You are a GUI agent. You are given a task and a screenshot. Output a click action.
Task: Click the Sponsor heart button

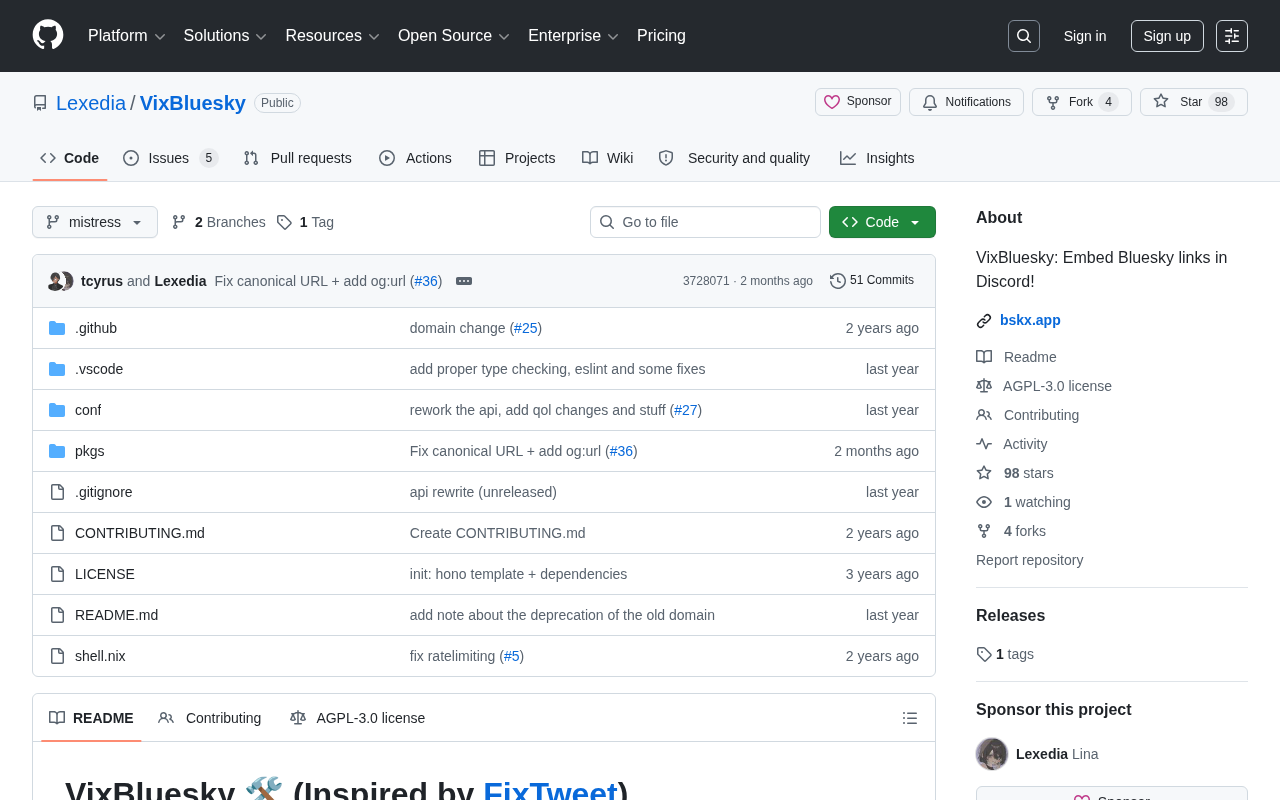(857, 102)
